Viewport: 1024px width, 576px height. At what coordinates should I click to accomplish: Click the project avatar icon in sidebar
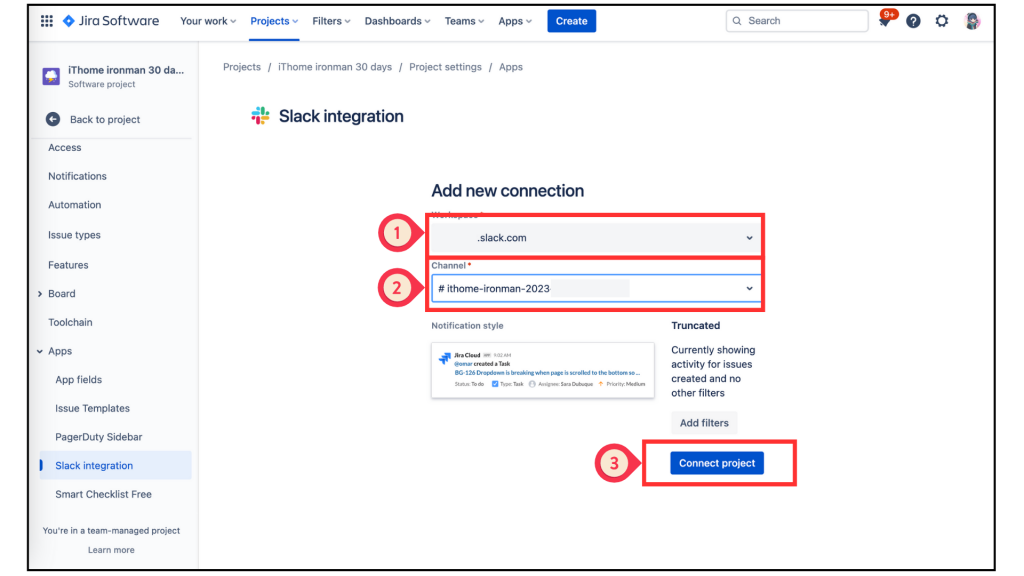pos(51,76)
